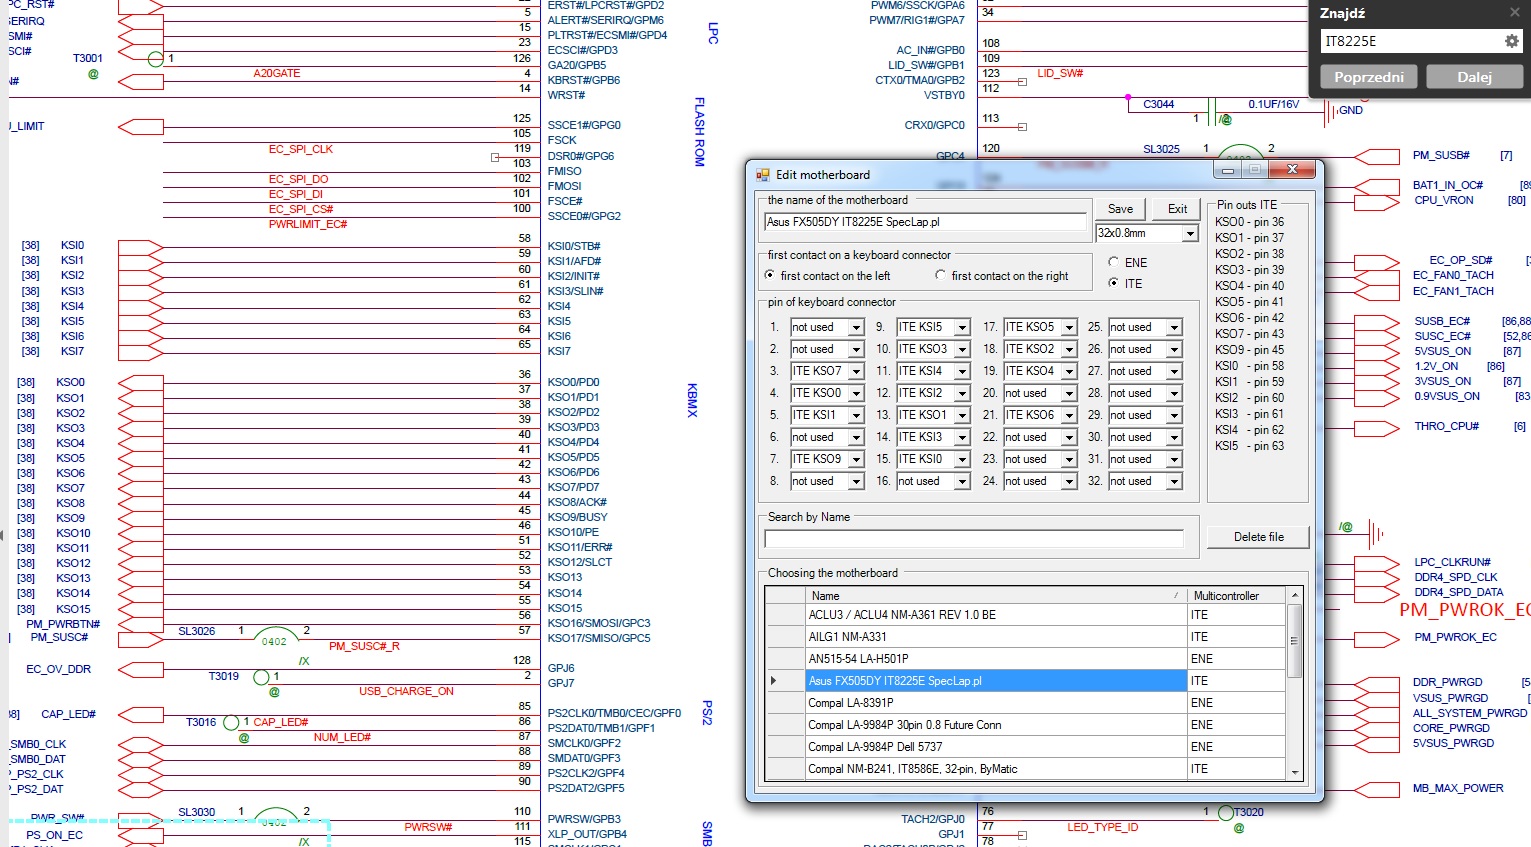Click KSI5 - pin 63 entry
Viewport: 1531px width, 847px height.
click(x=1249, y=446)
